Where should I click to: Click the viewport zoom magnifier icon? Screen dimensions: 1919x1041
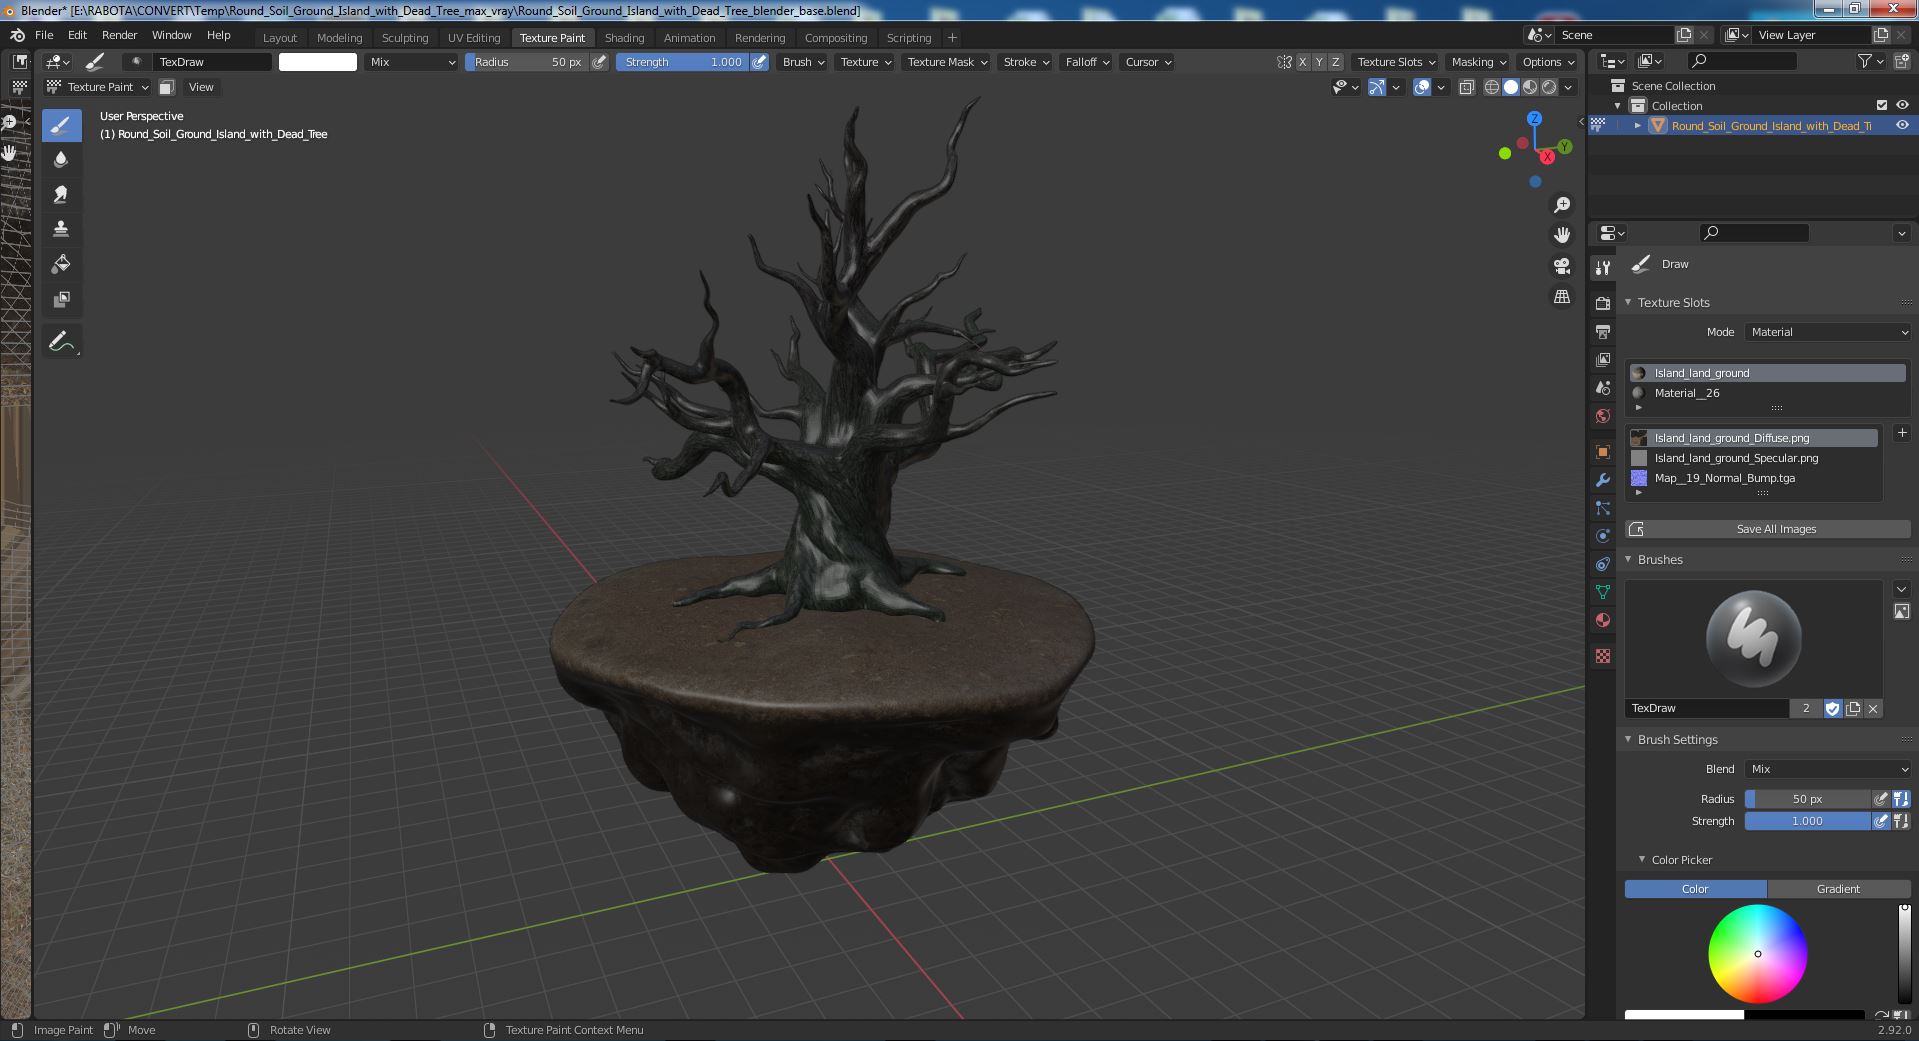pyautogui.click(x=1561, y=205)
